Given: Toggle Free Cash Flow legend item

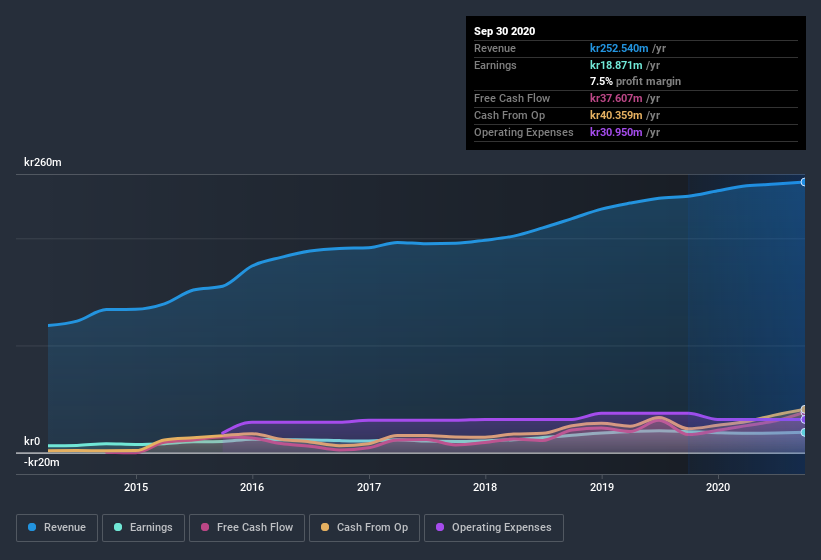Looking at the screenshot, I should pos(246,527).
